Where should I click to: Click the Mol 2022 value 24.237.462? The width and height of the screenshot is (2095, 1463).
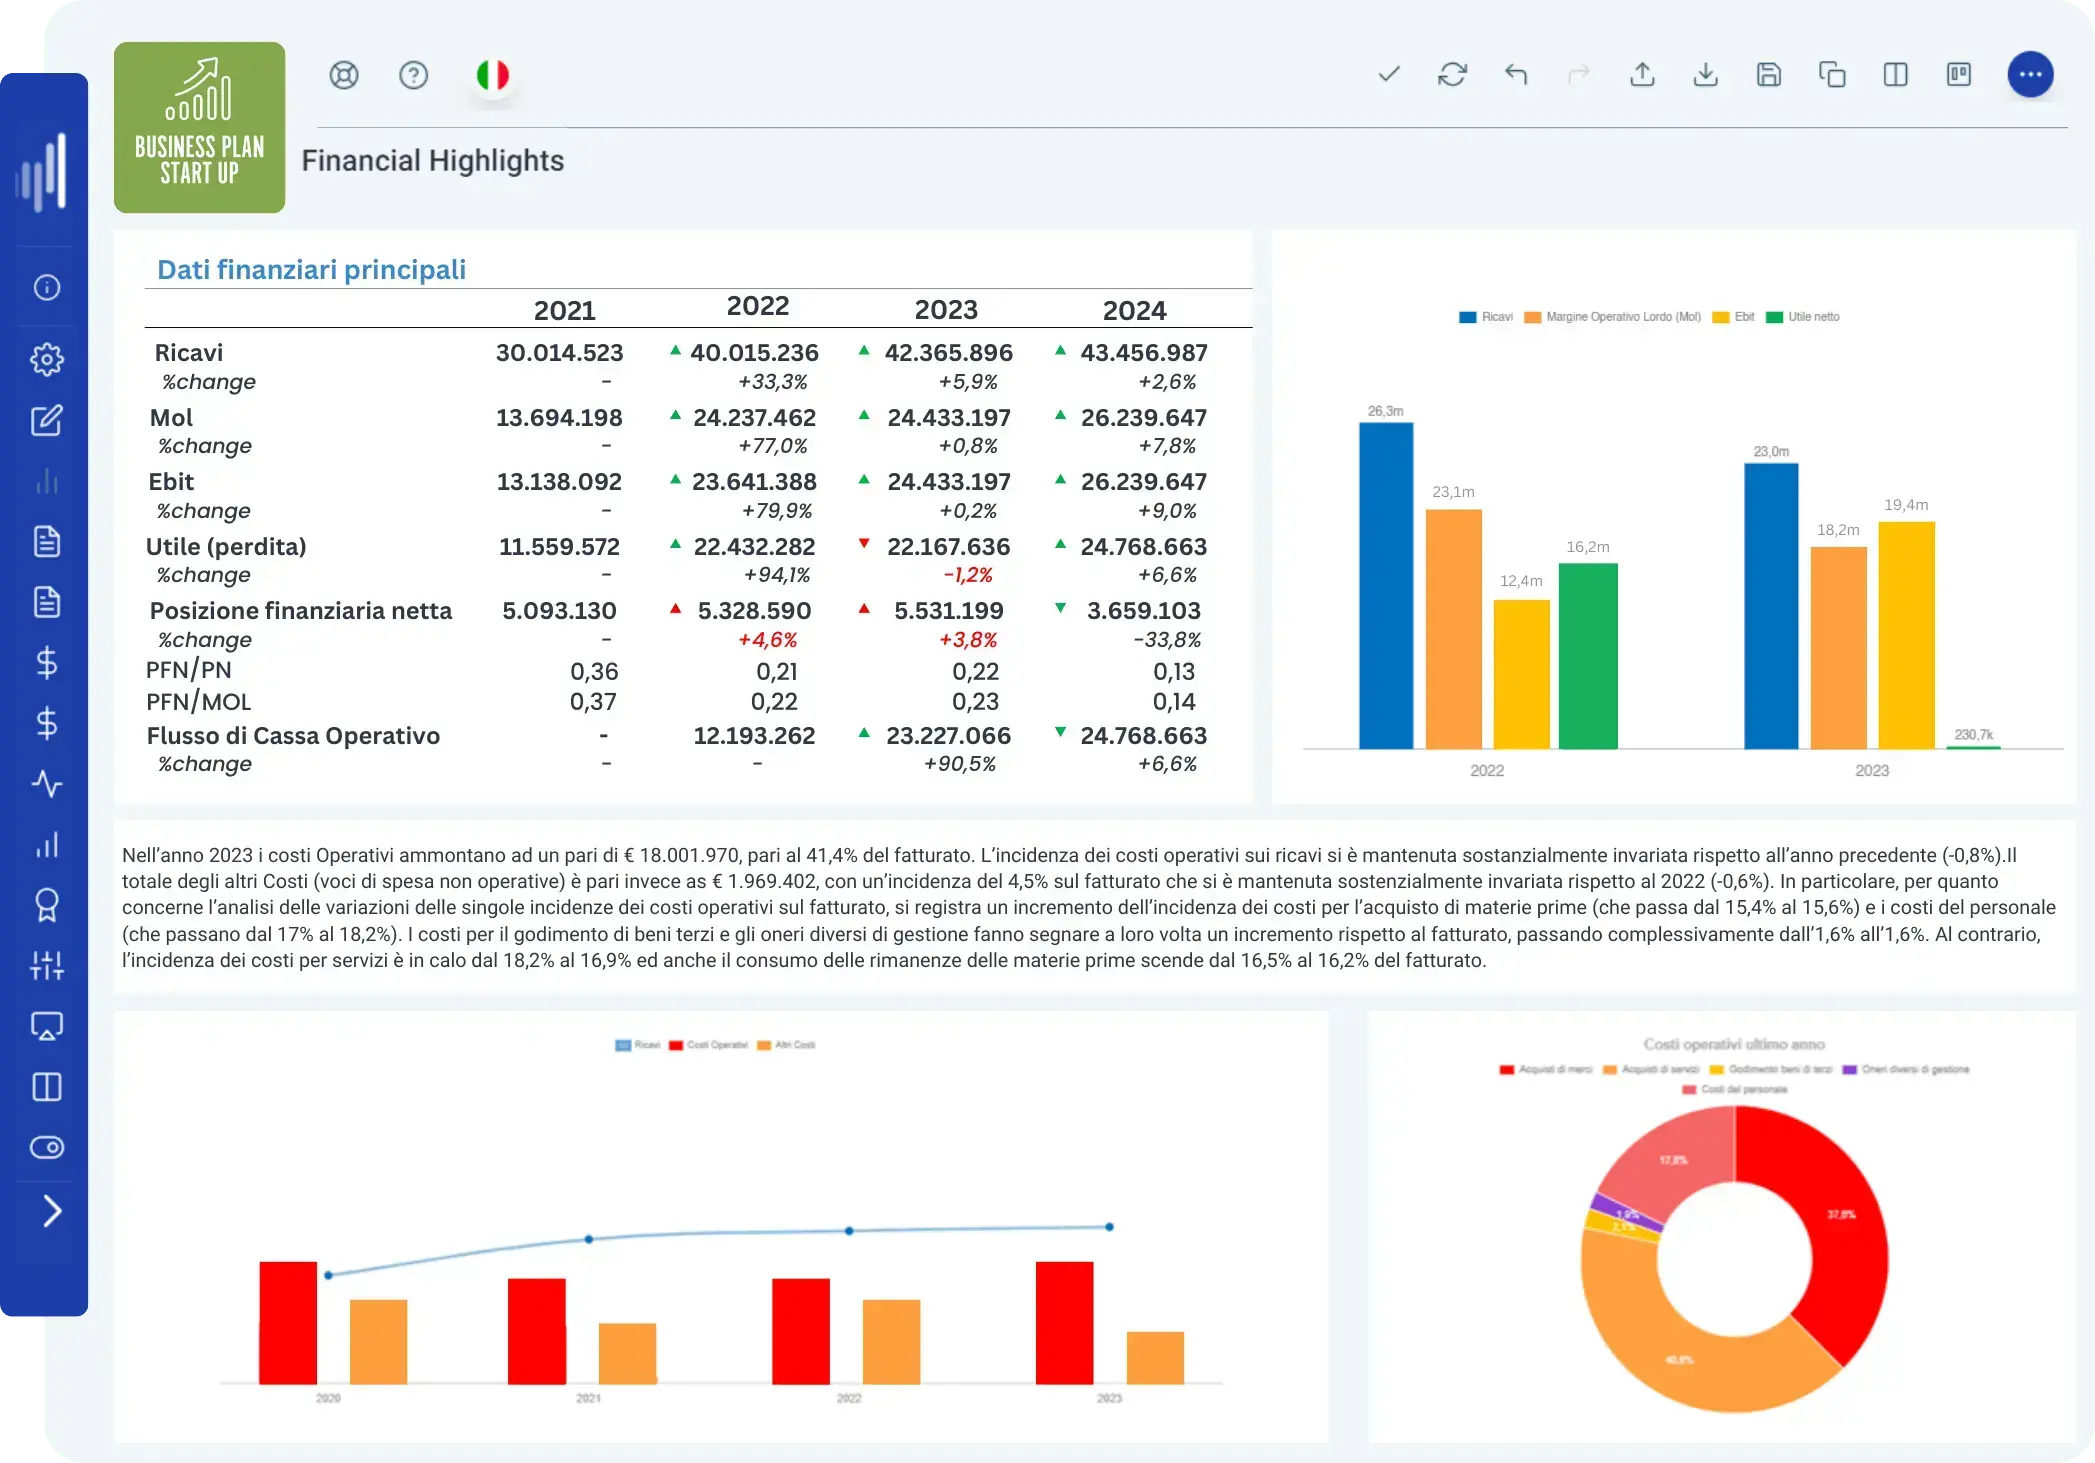point(754,417)
